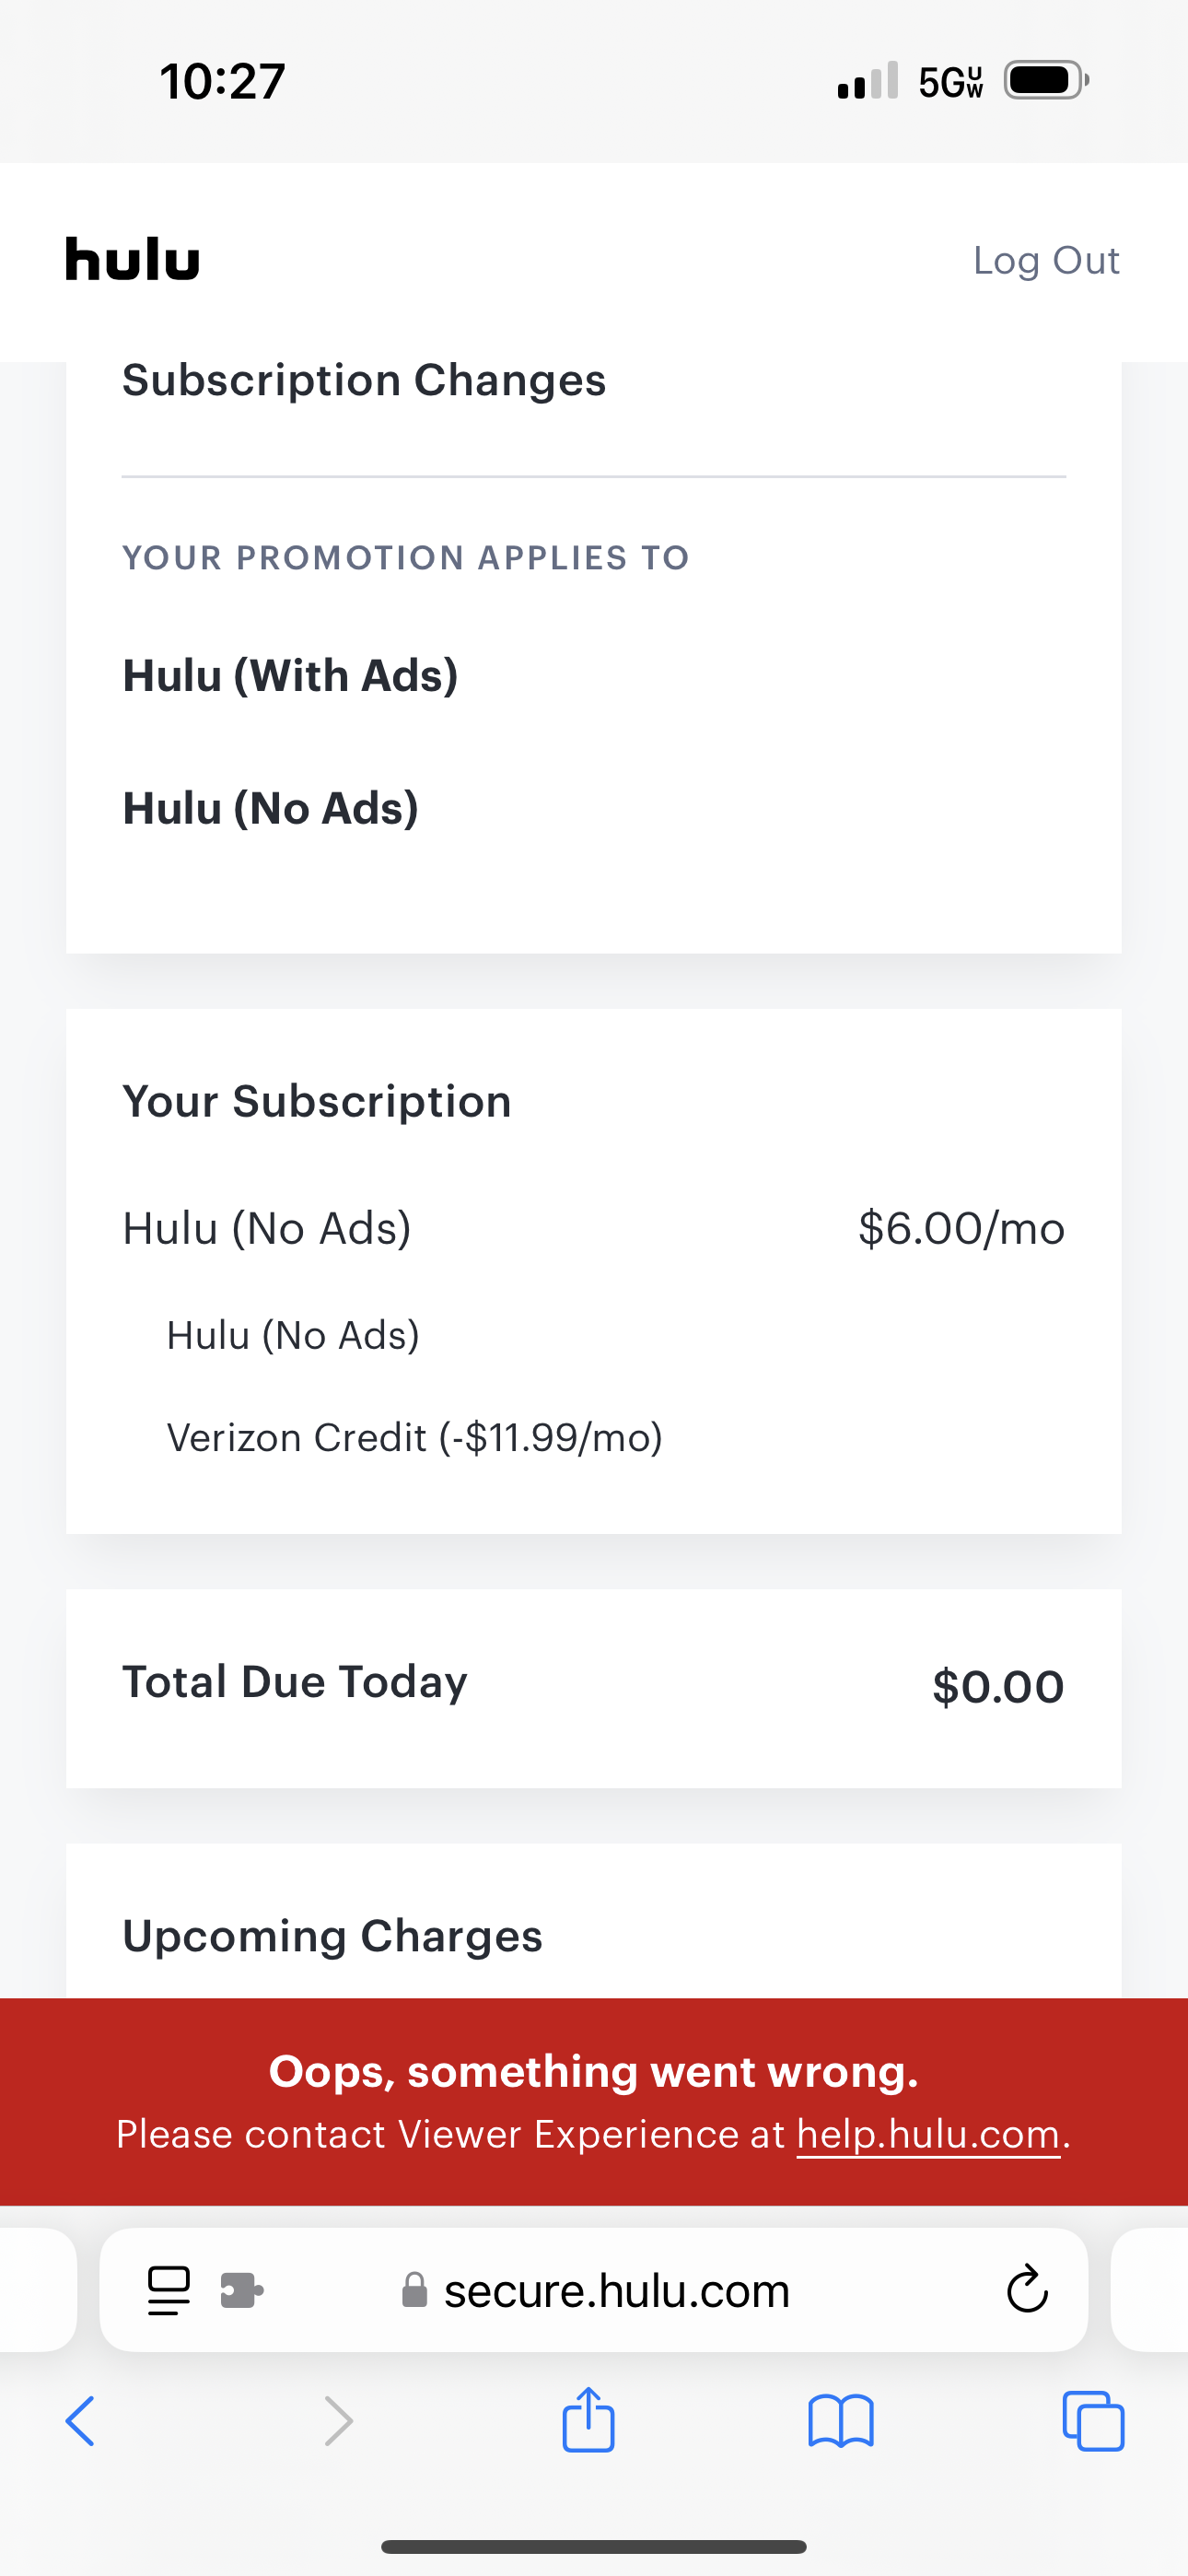
Task: Tap the $6.00/mo subscription price
Action: coord(961,1229)
